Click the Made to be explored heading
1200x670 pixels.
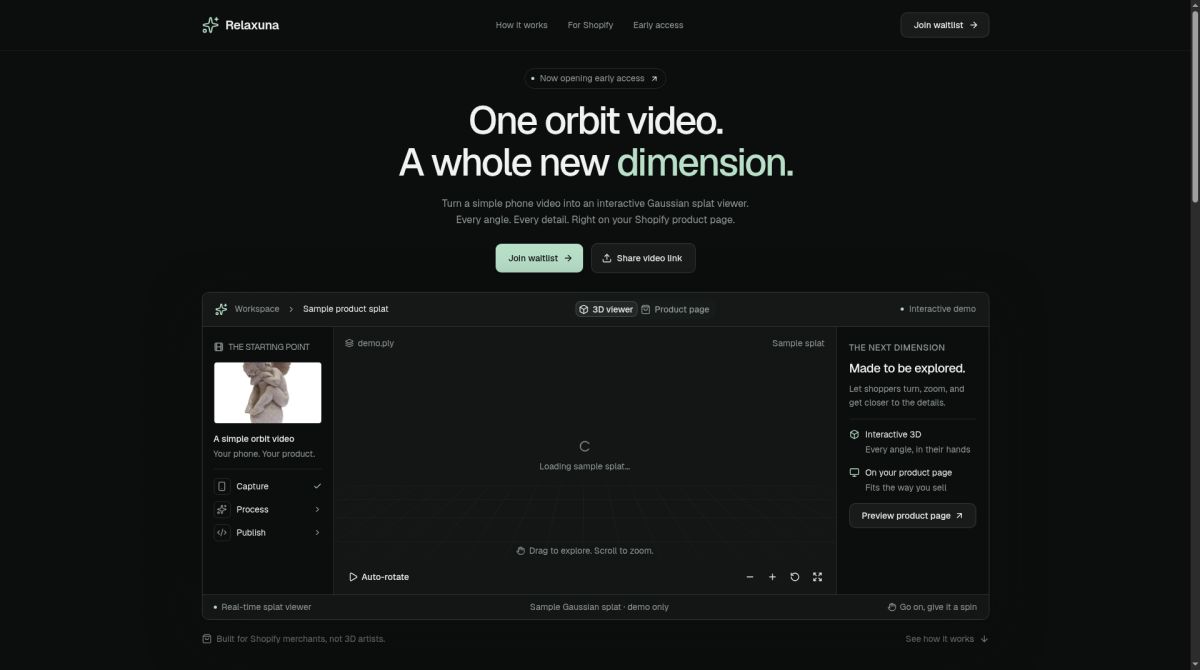907,368
